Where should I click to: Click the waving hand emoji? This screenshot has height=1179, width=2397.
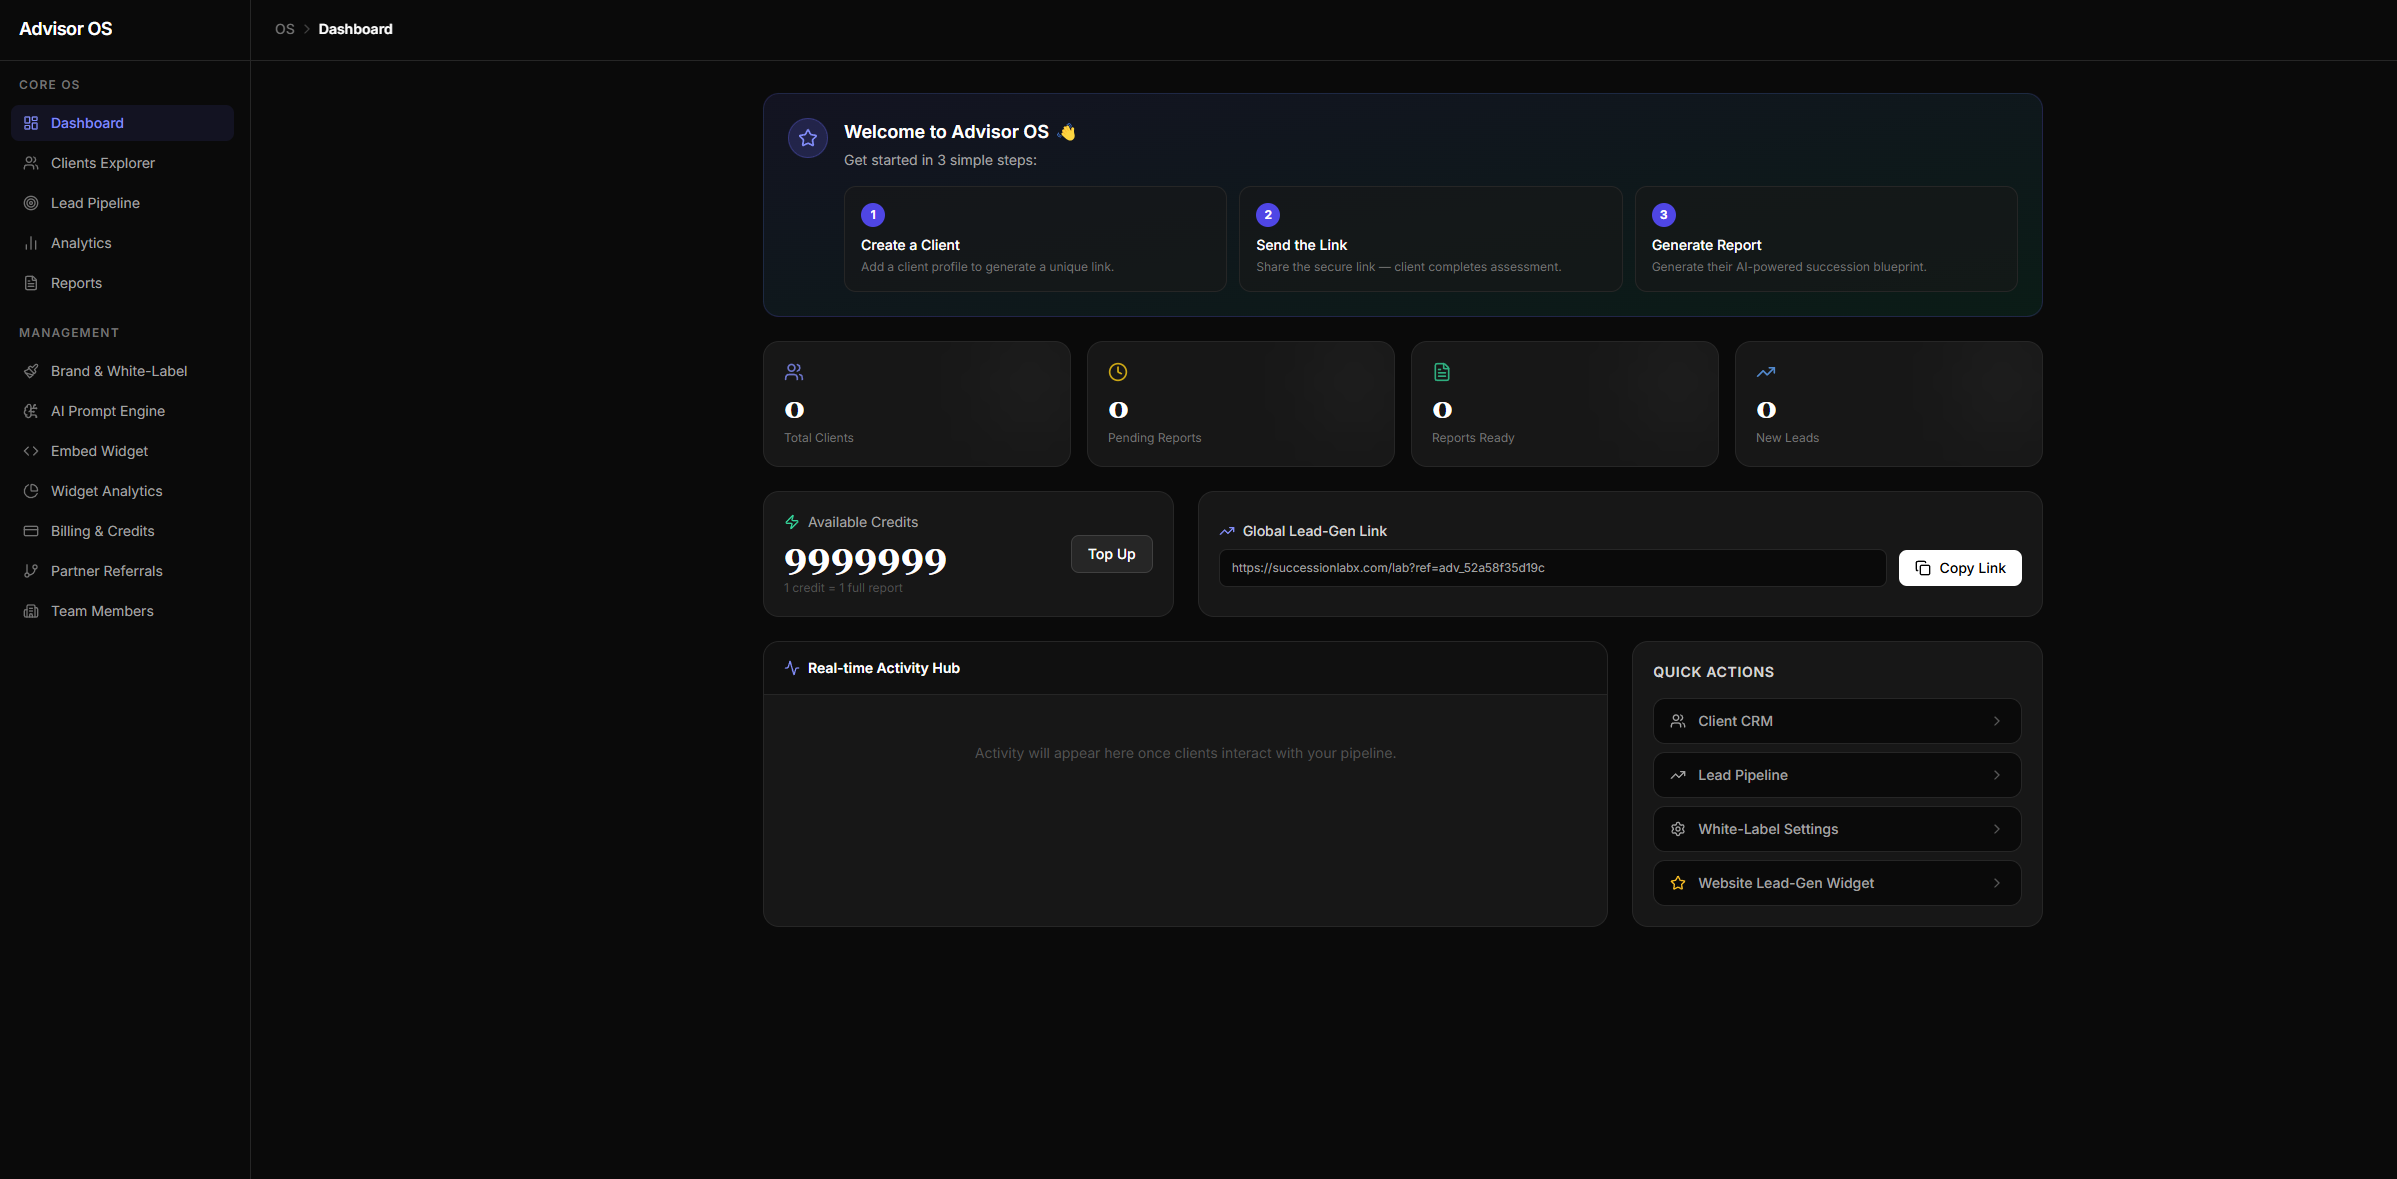point(1067,132)
